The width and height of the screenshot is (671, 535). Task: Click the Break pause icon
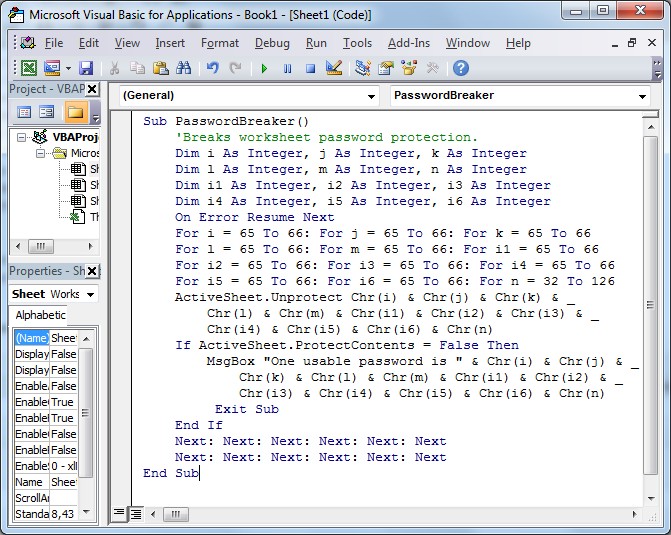(288, 68)
